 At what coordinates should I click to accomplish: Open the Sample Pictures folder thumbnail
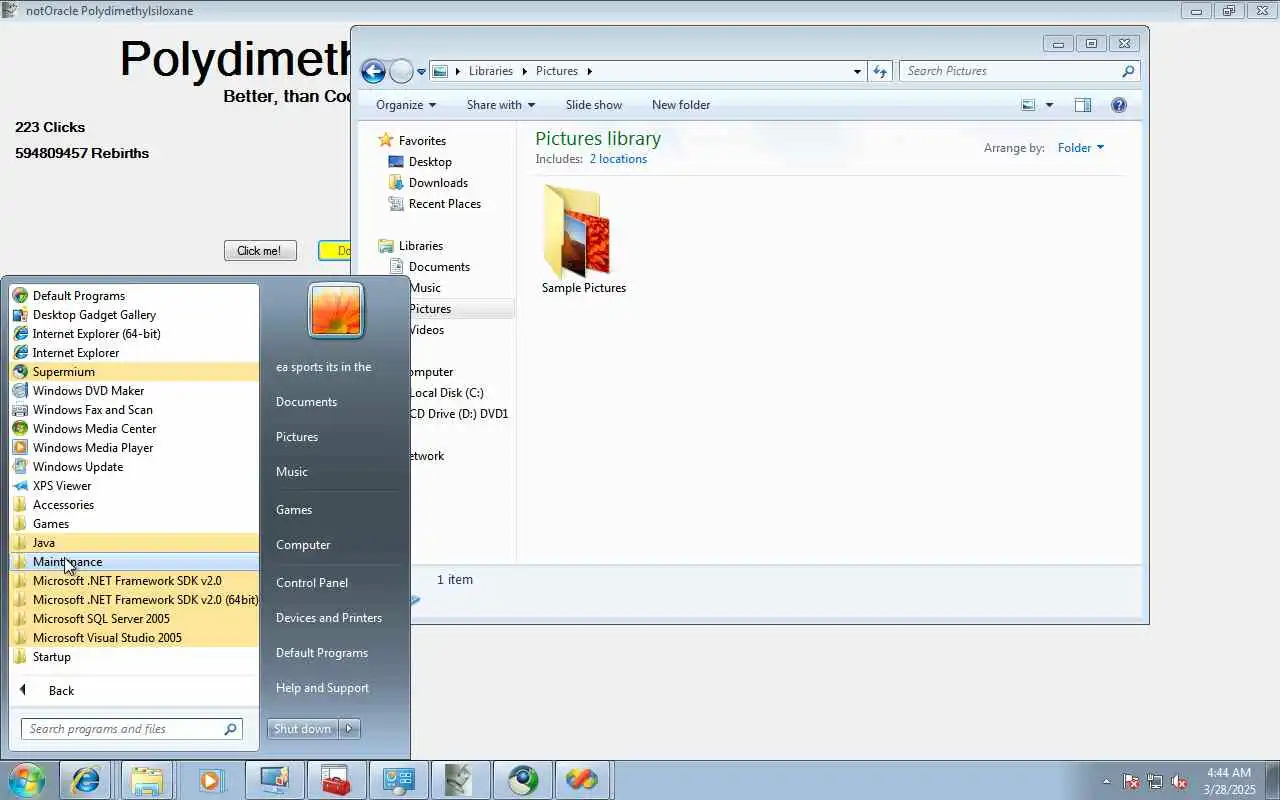[x=577, y=232]
